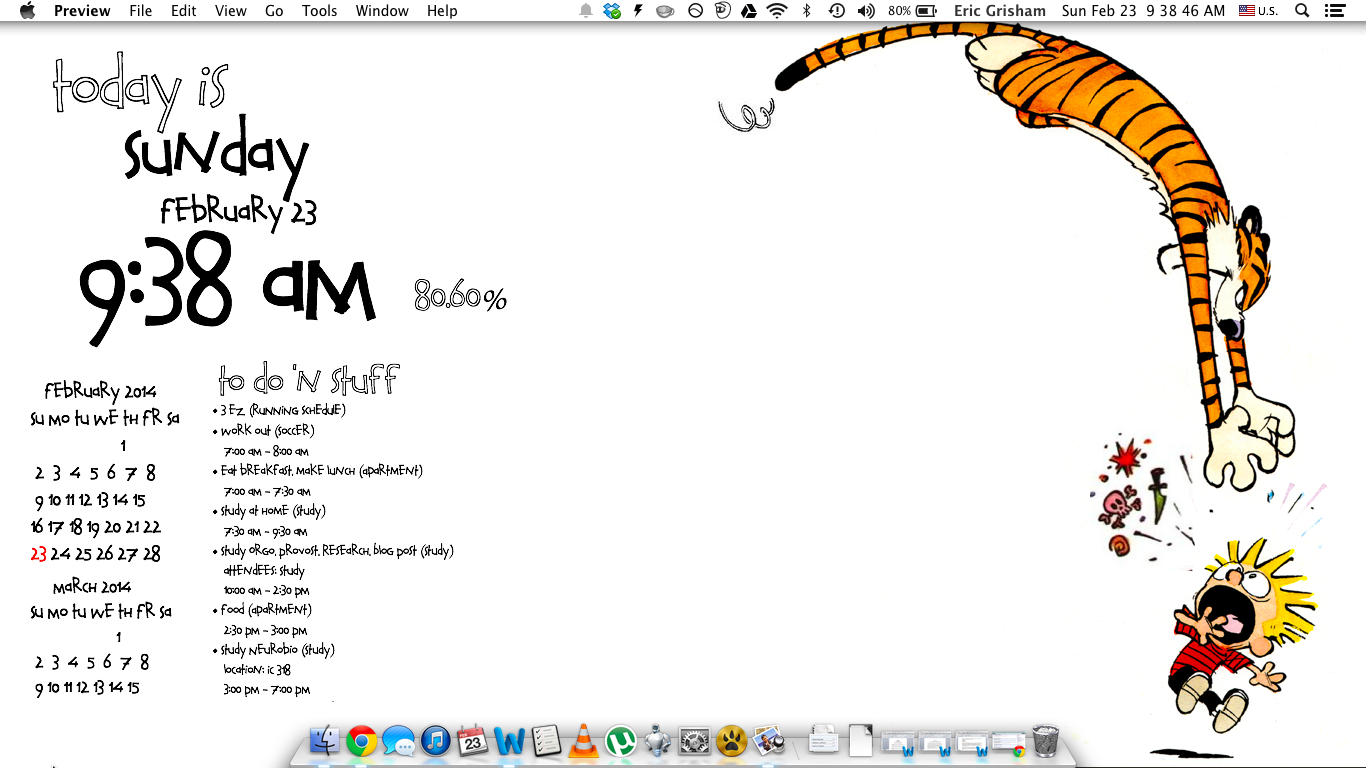Activate Caffeine via the coffee cup icon
The height and width of the screenshot is (768, 1366).
pos(663,11)
